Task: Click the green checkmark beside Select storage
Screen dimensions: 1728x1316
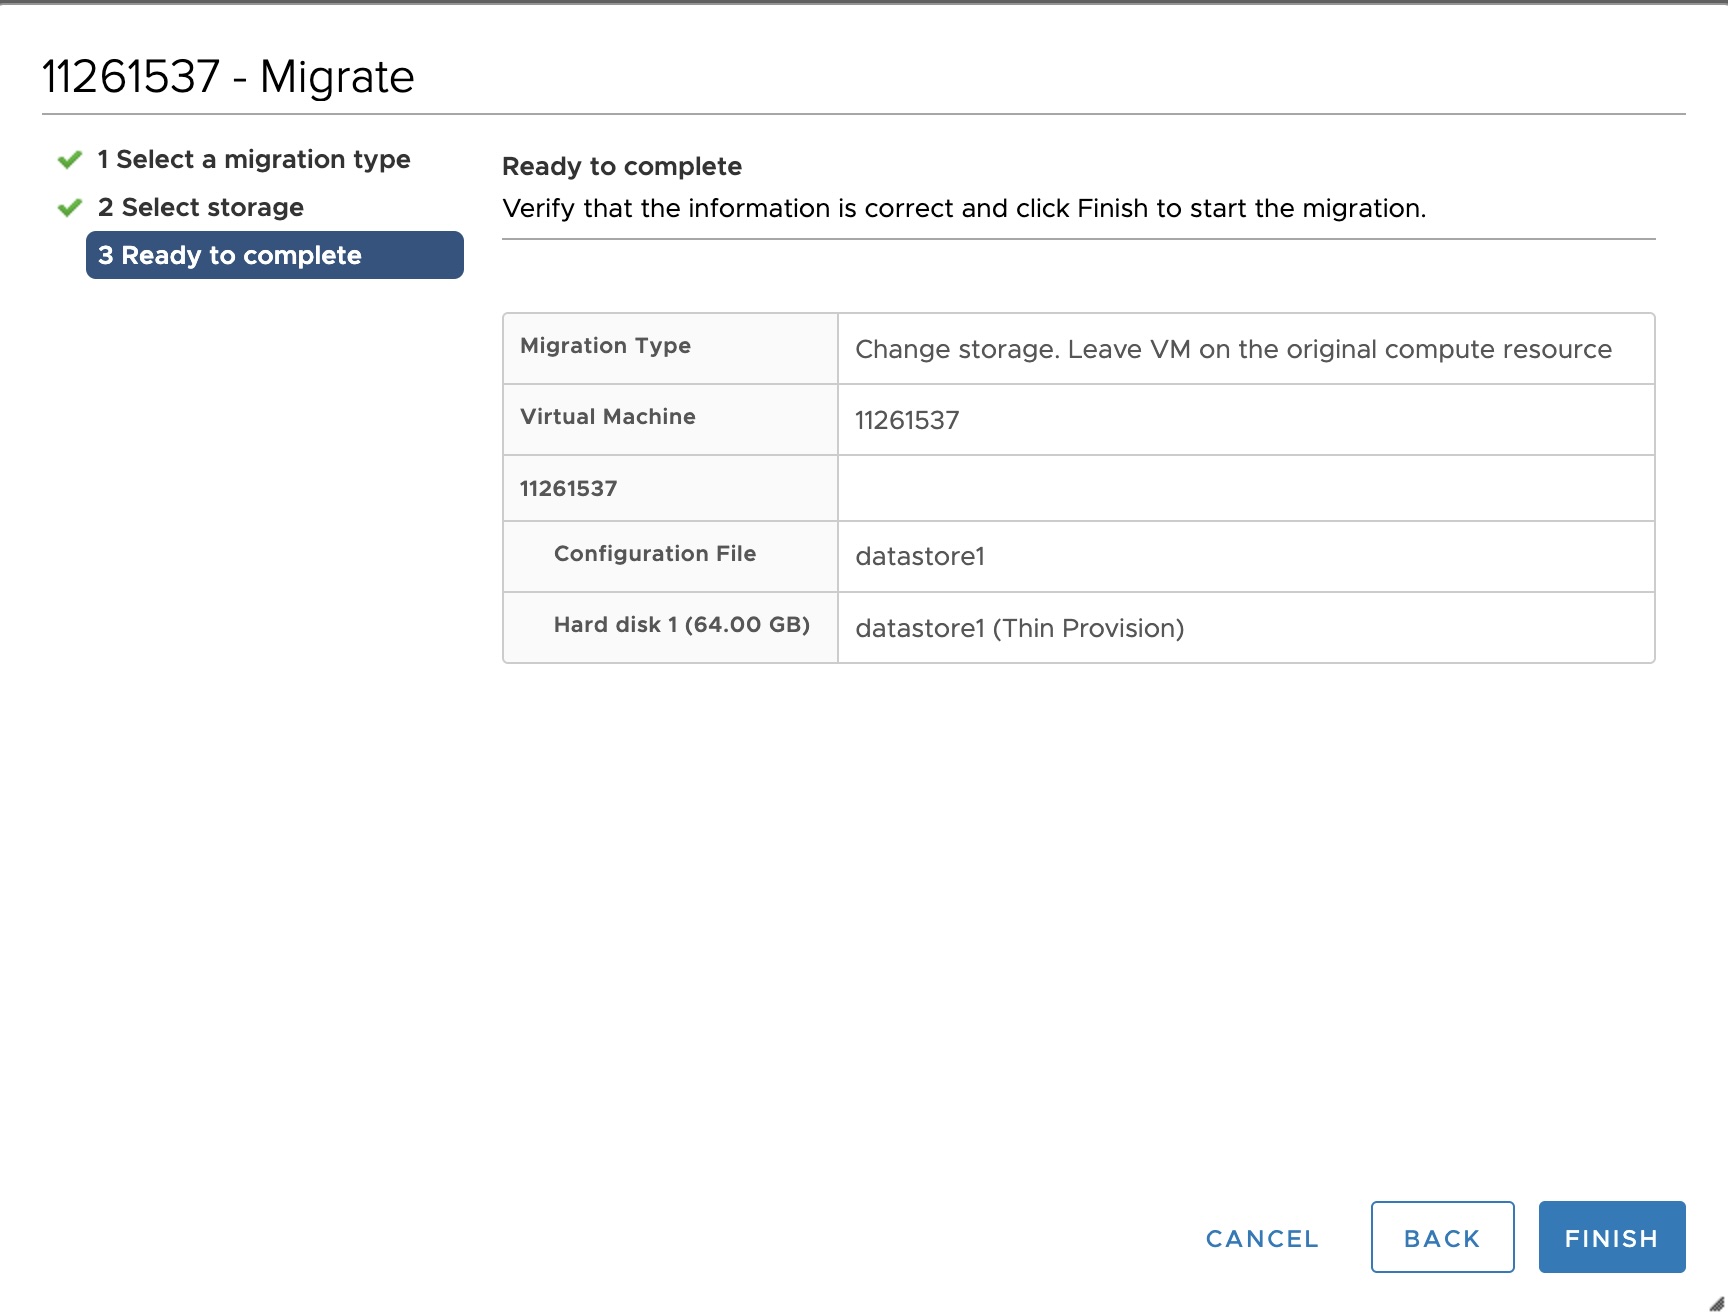Action: 69,206
